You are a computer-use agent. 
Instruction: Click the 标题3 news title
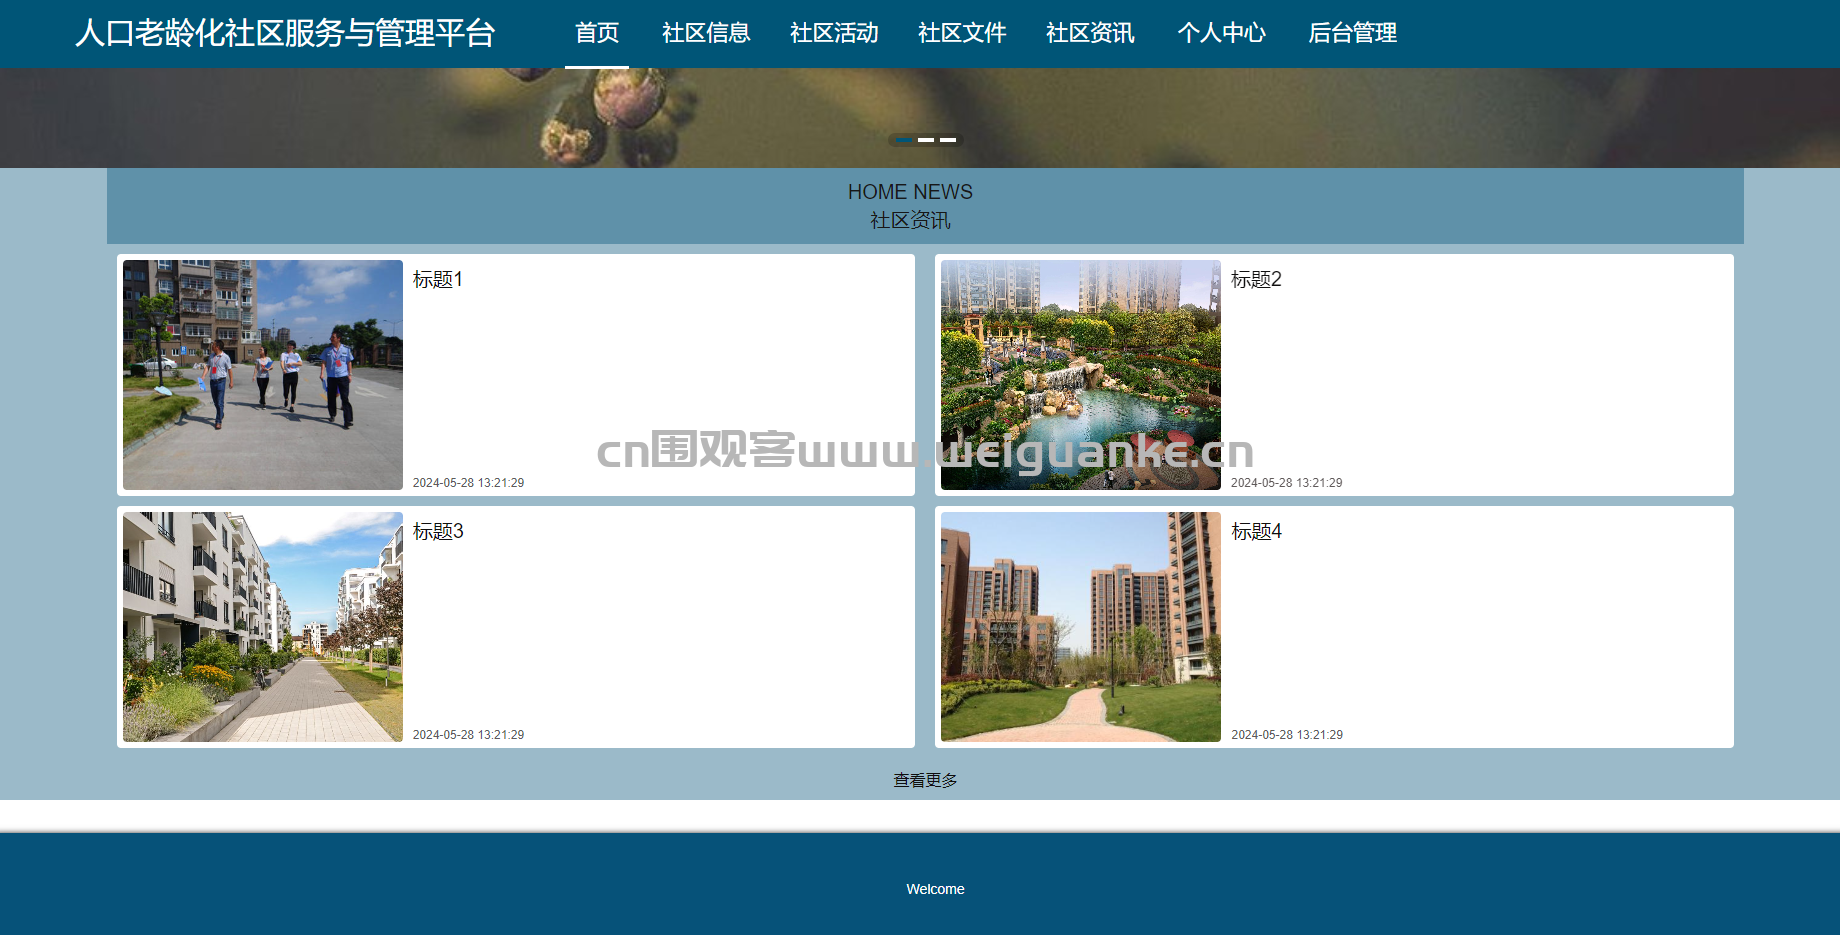(438, 532)
